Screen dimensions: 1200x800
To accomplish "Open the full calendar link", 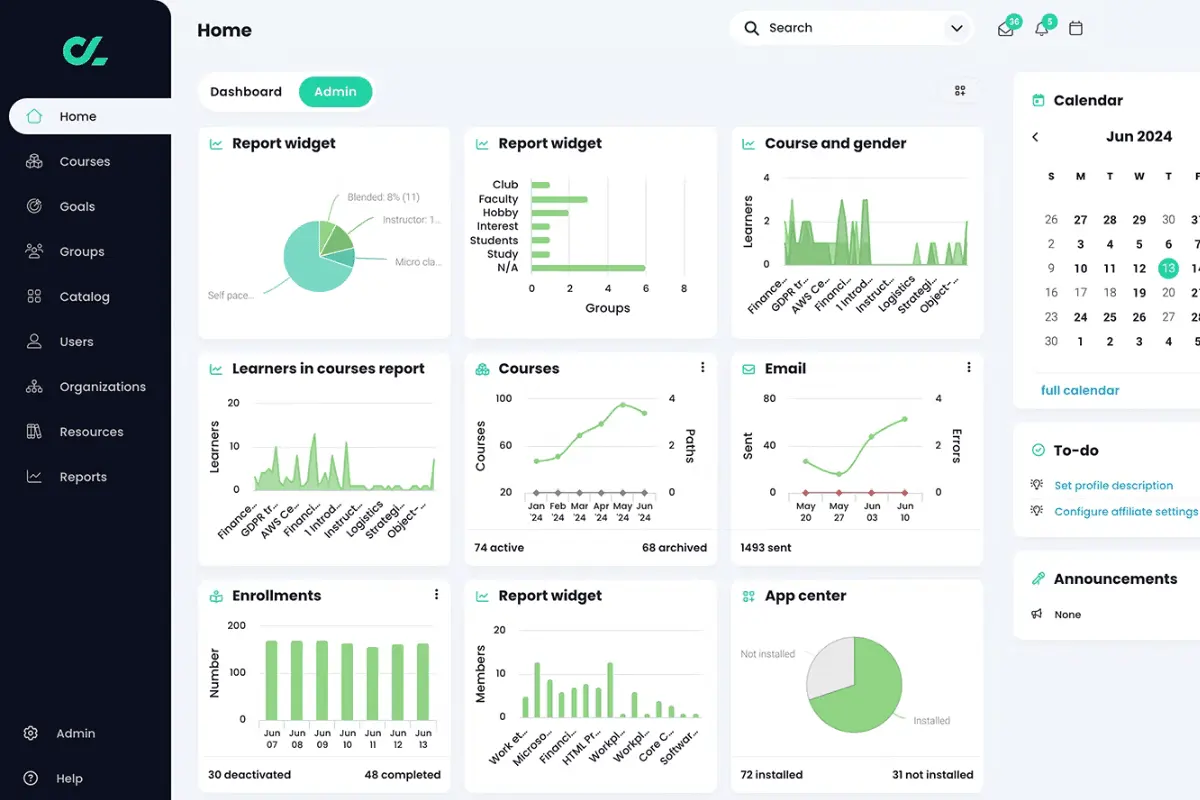I will [x=1080, y=390].
